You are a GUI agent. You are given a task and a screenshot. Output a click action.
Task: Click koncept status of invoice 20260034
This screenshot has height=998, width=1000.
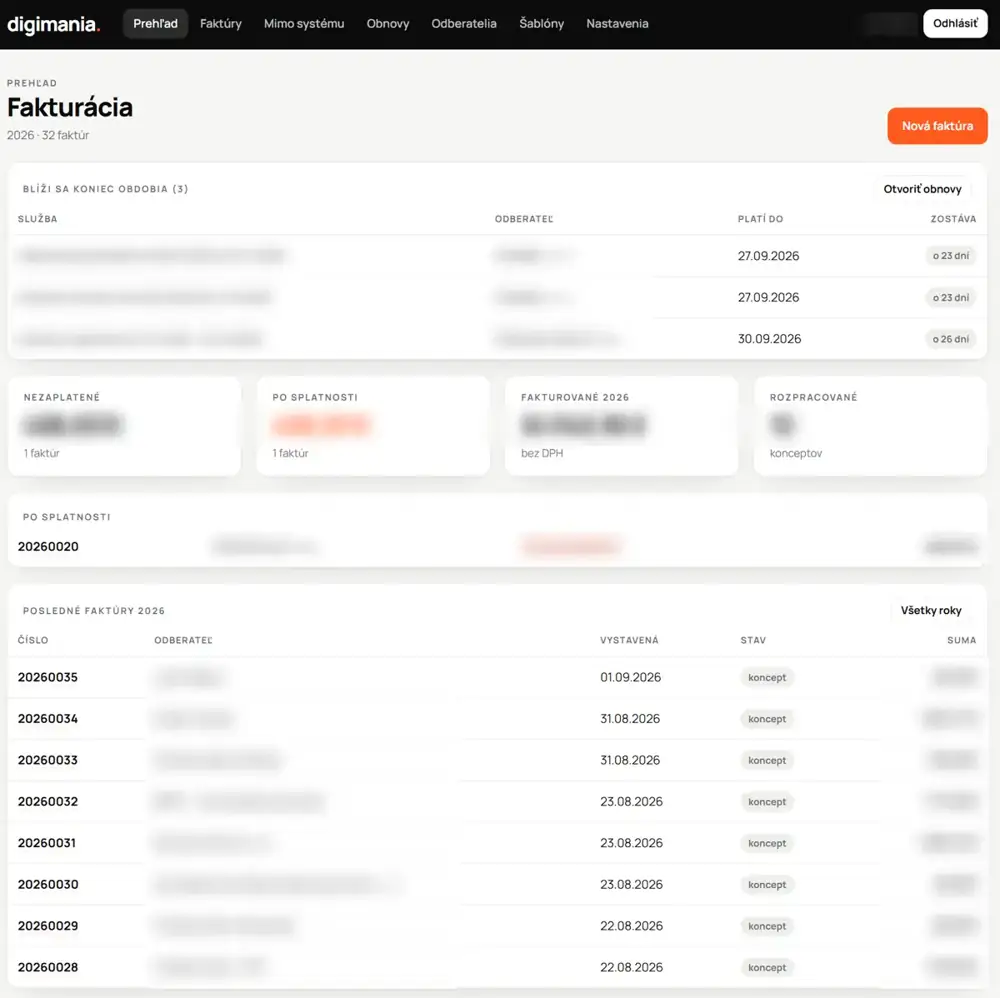click(x=767, y=719)
